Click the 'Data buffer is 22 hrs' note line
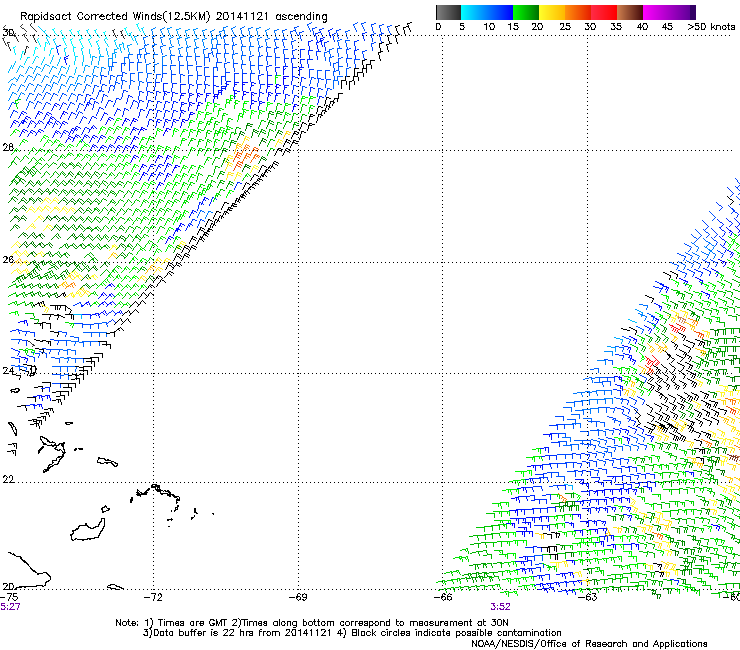 point(352,633)
